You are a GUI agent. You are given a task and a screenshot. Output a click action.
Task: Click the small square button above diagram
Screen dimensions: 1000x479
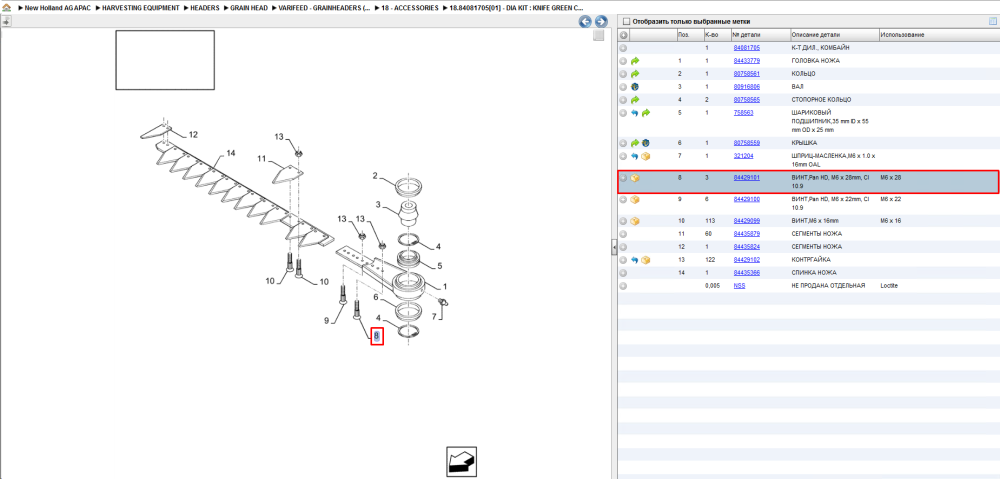598,36
